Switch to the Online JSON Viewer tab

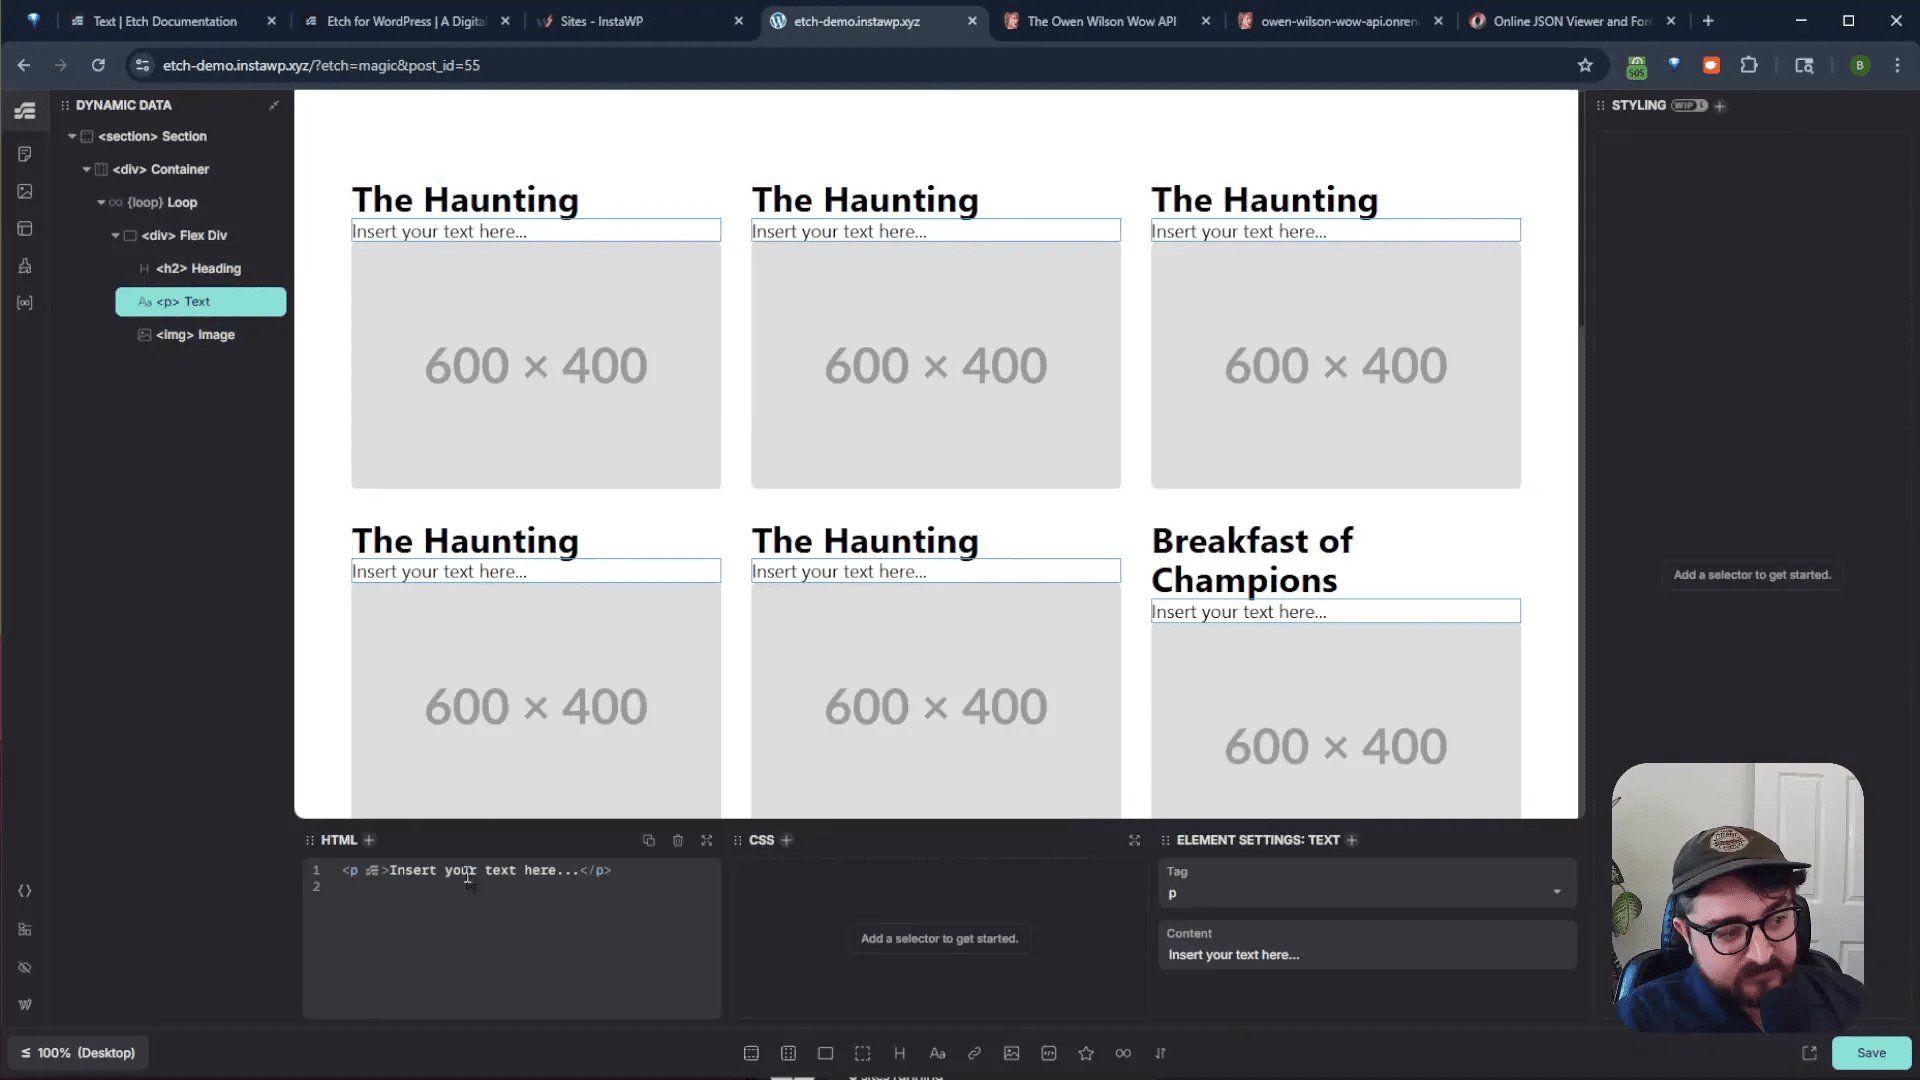[x=1570, y=21]
